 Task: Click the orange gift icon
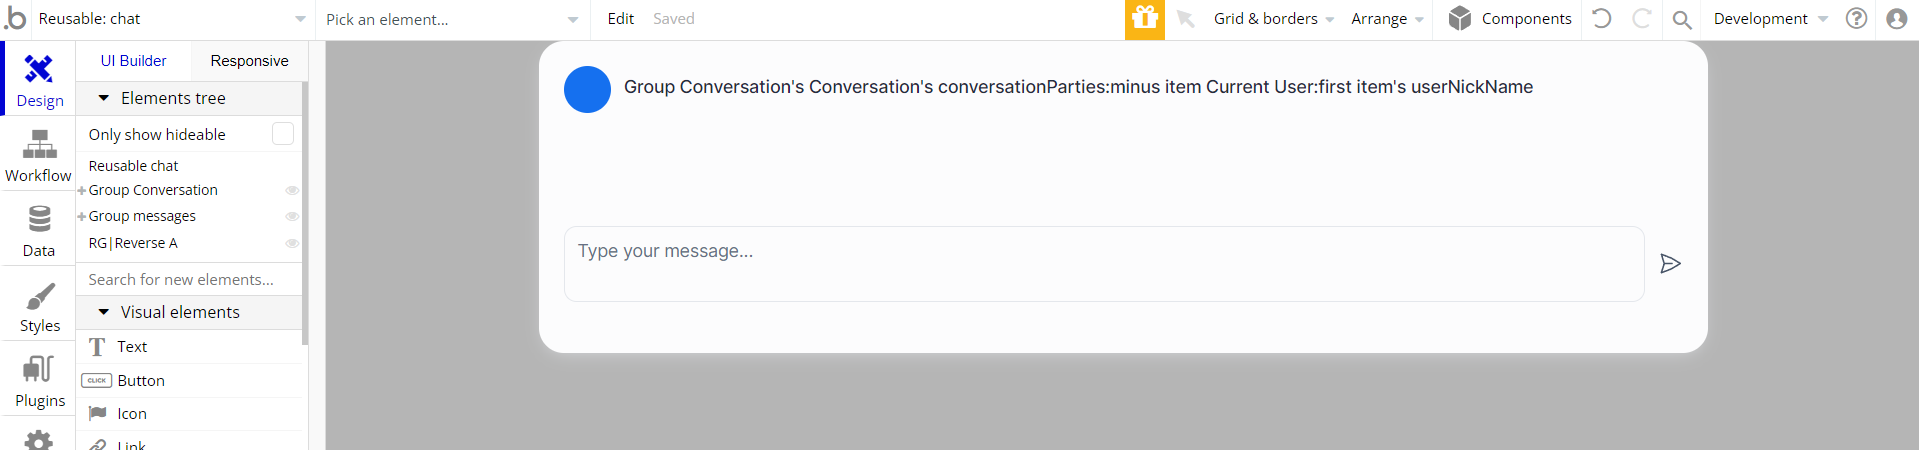1144,19
